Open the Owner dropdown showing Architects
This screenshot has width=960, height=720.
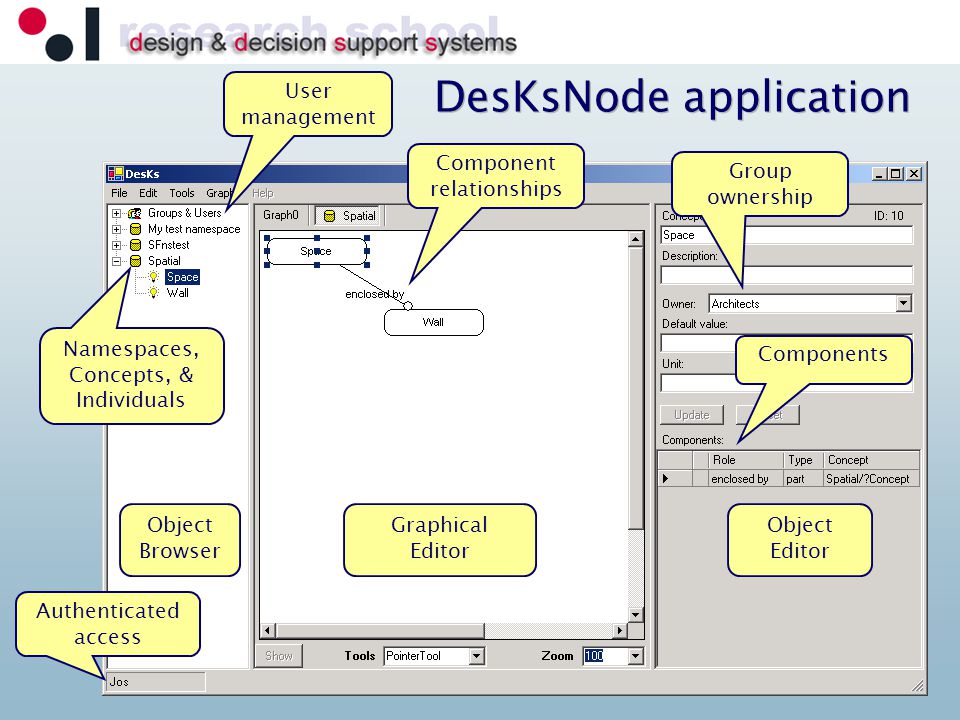point(904,304)
